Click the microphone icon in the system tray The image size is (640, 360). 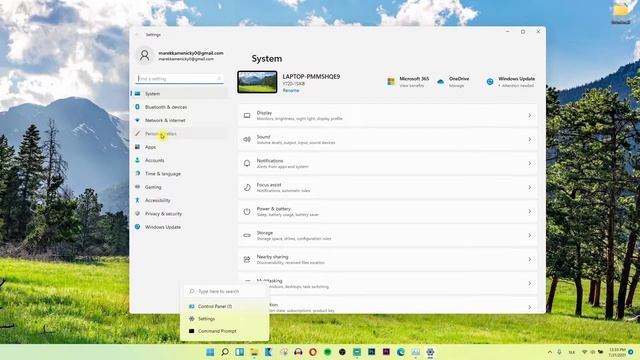coord(559,352)
